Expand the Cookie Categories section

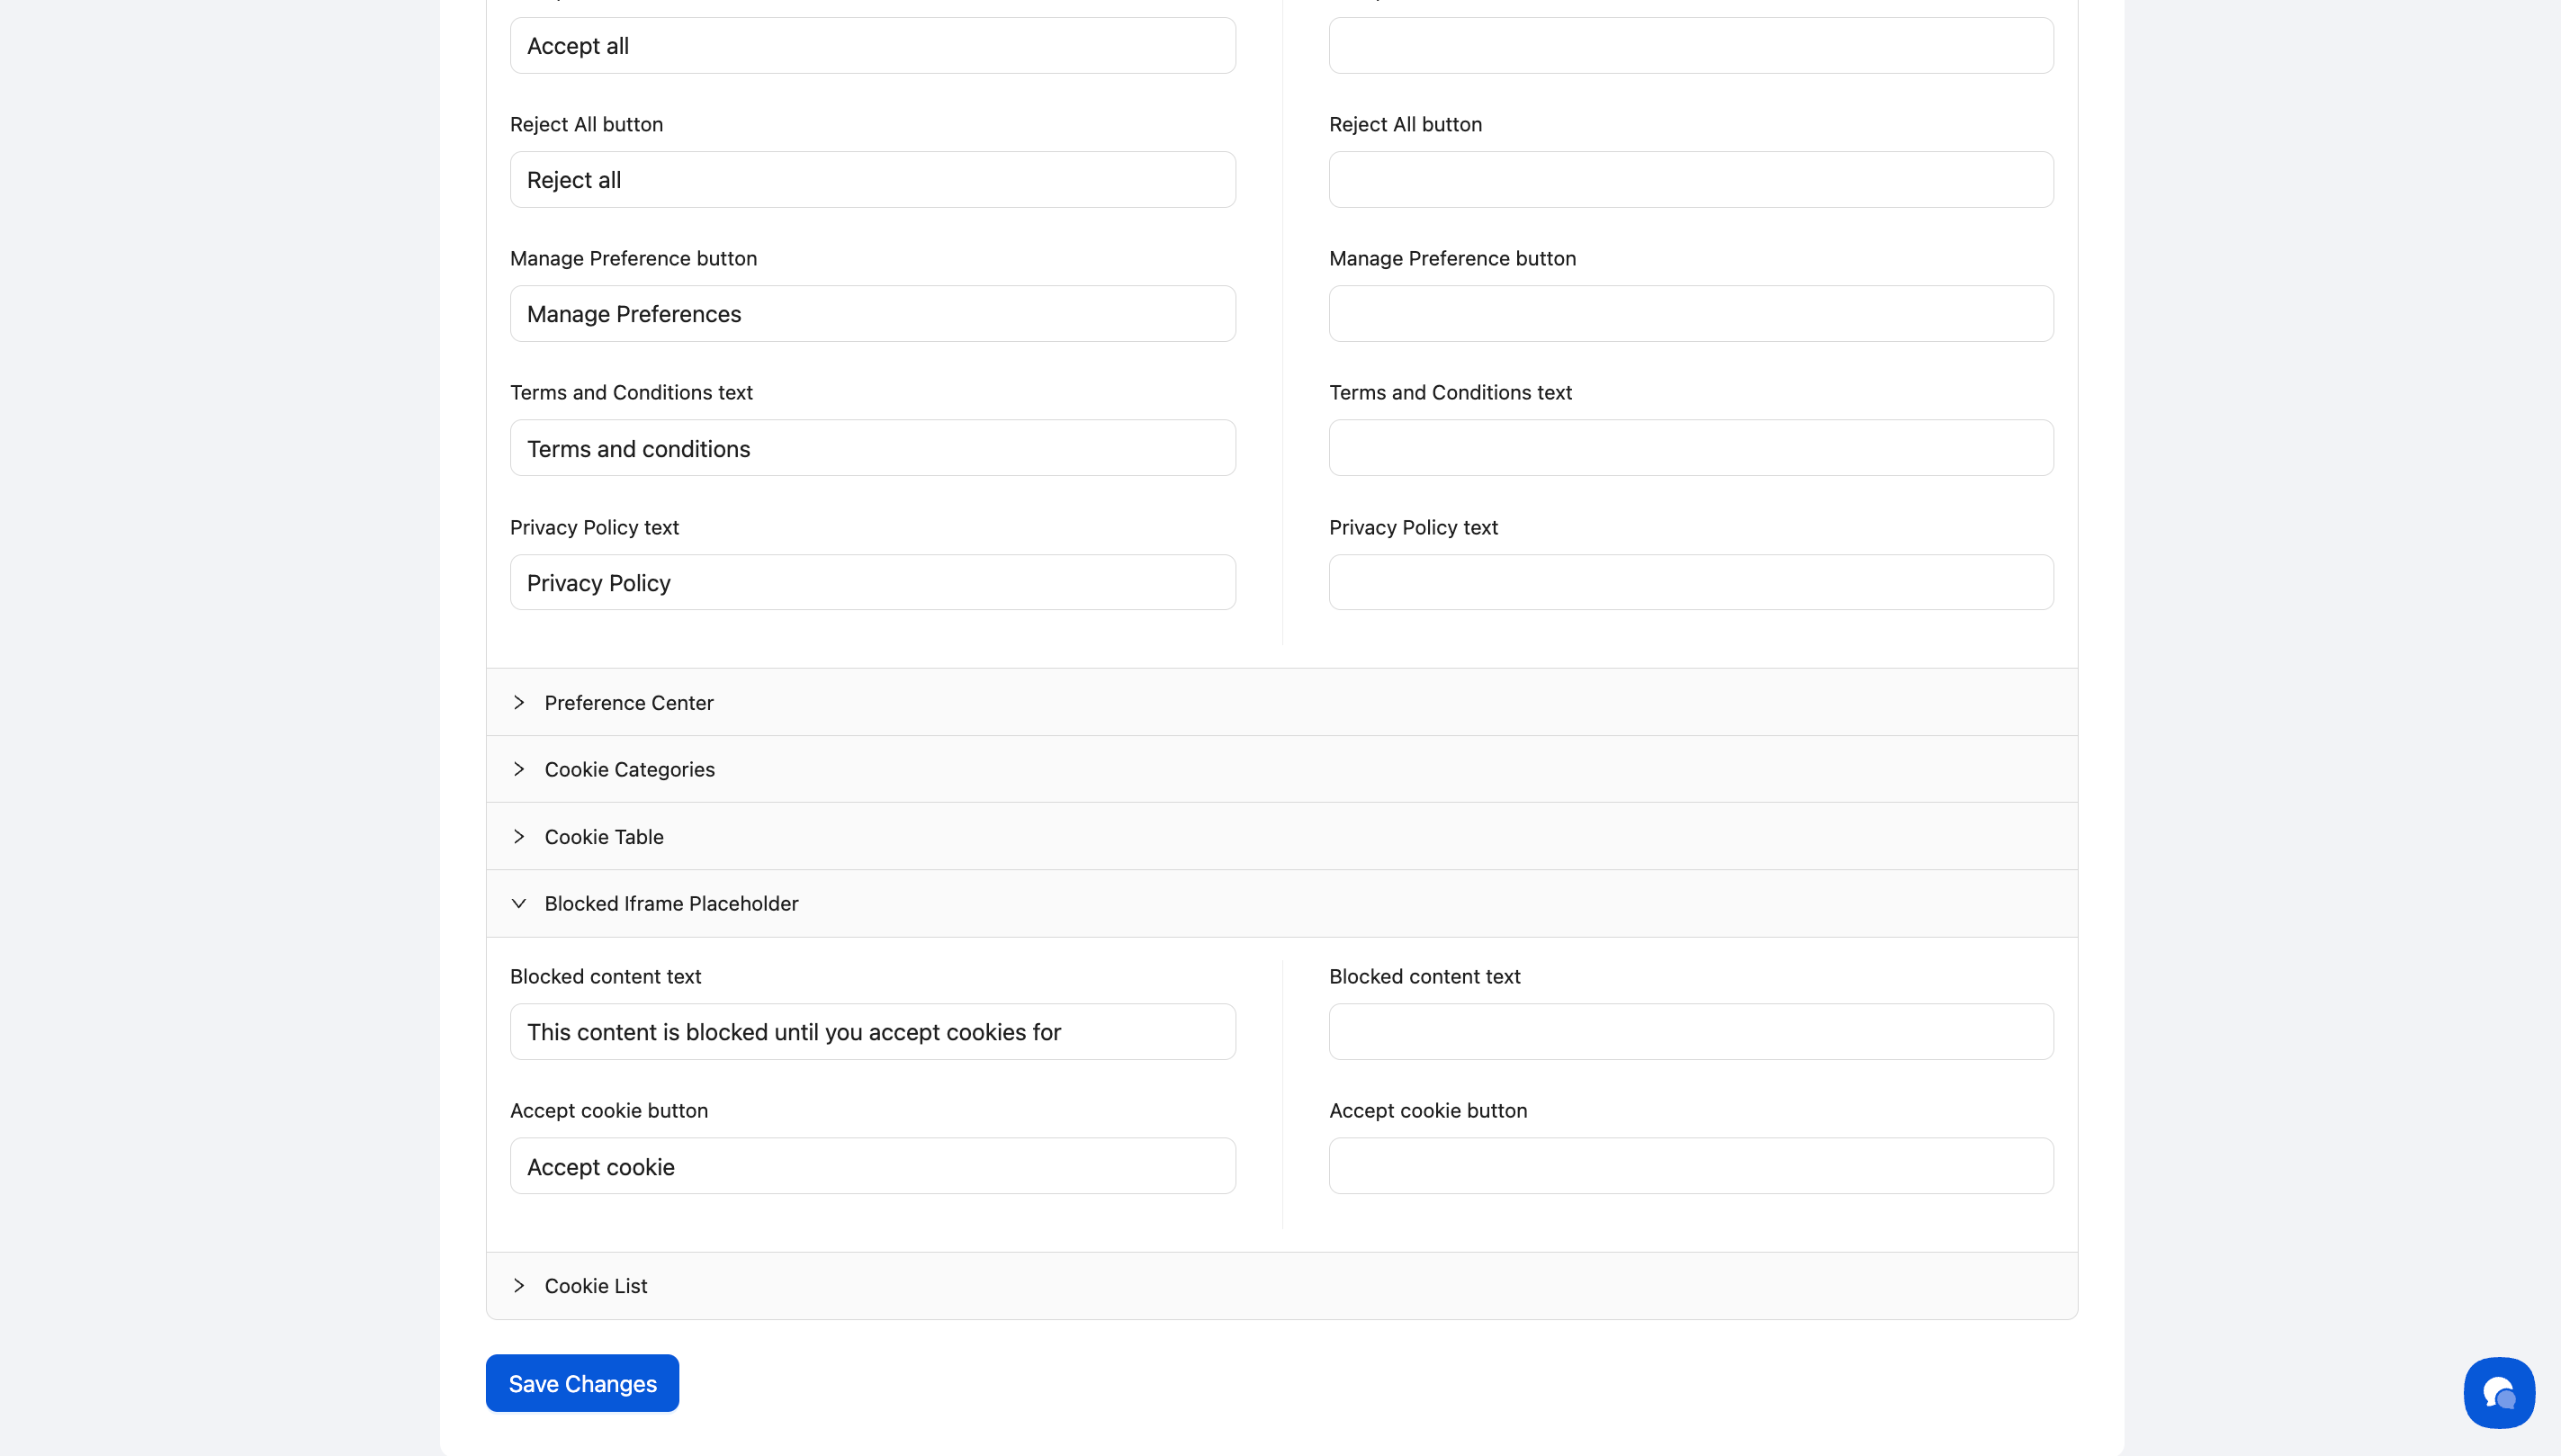tap(628, 769)
